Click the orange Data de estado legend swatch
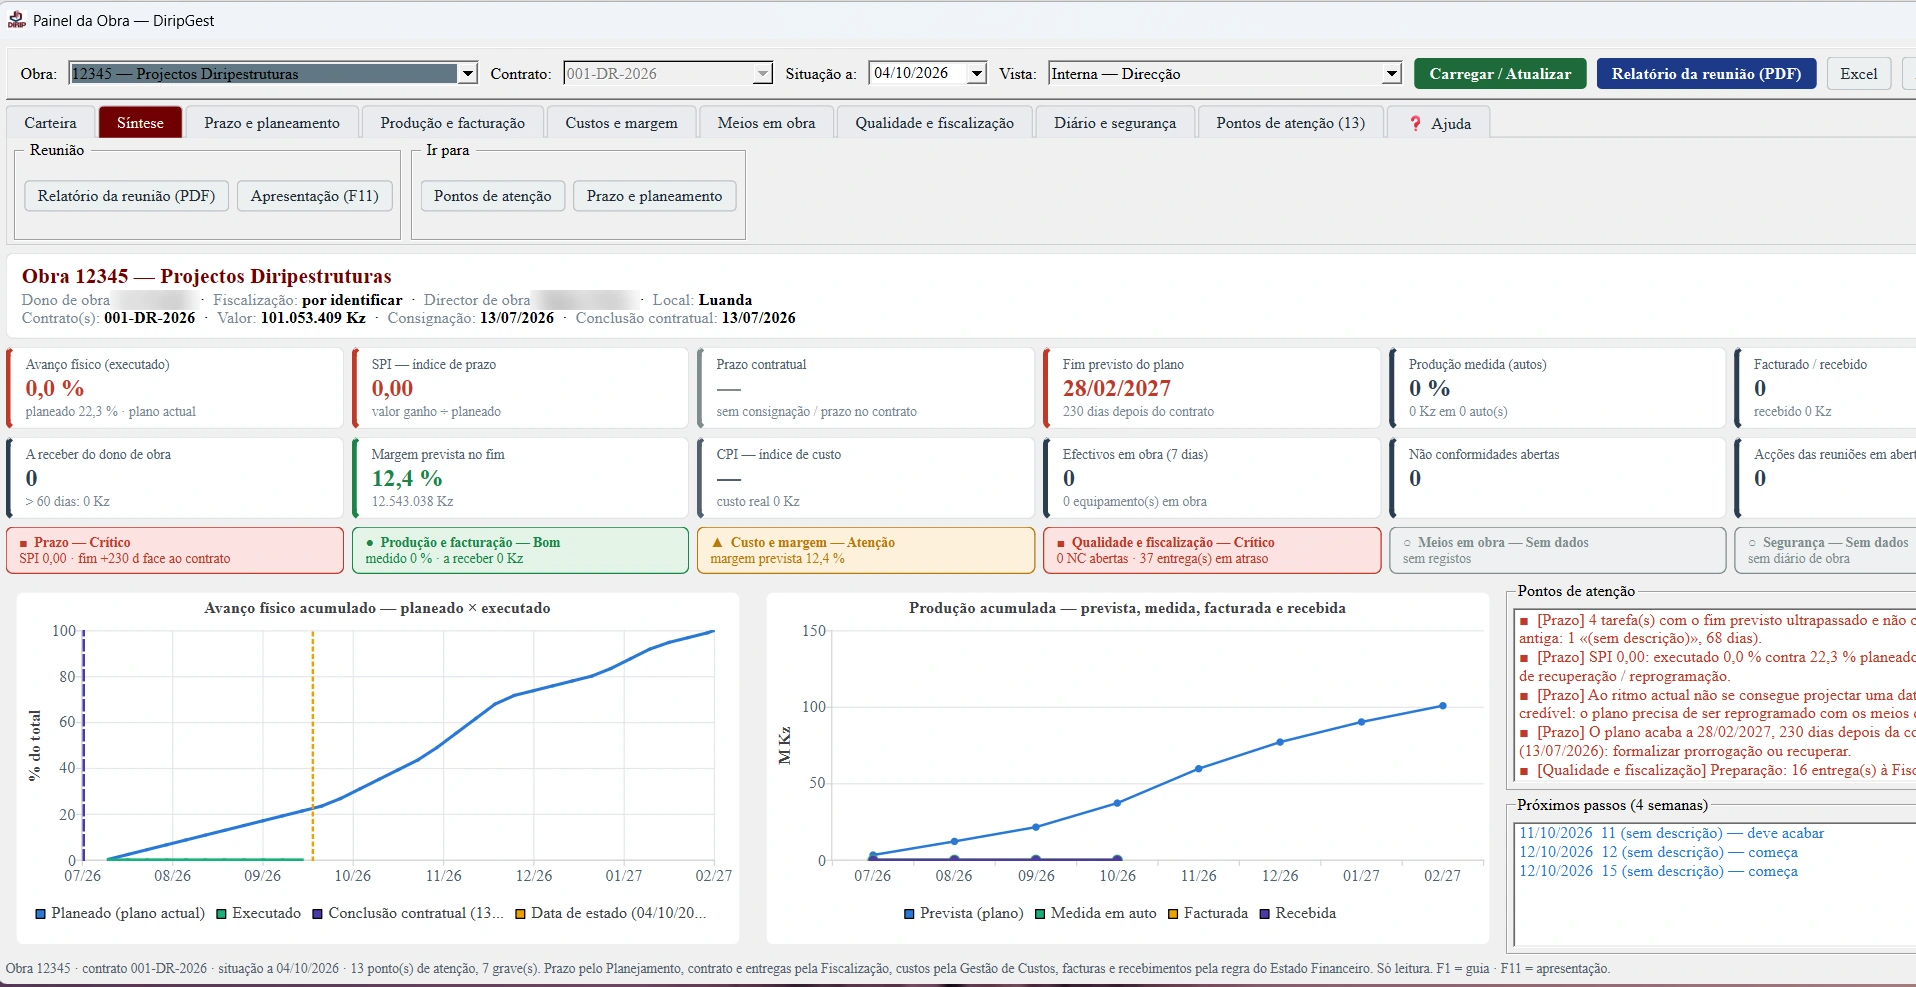Image resolution: width=1916 pixels, height=987 pixels. (521, 914)
